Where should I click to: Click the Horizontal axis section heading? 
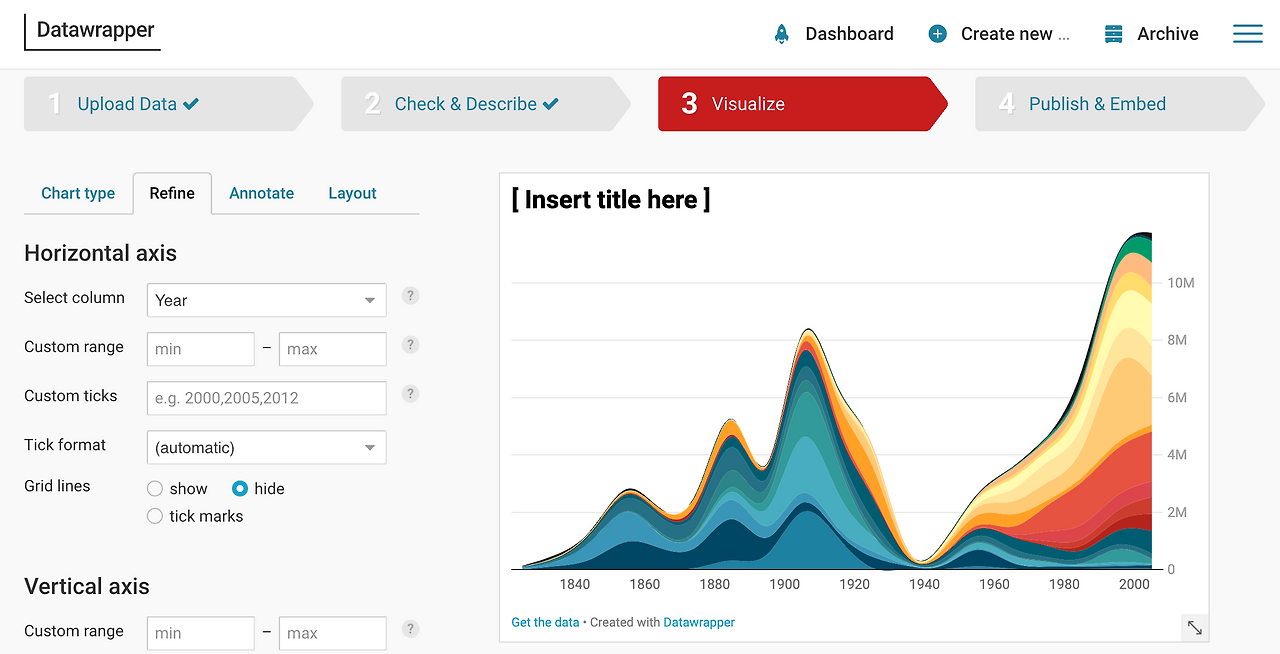click(x=100, y=253)
